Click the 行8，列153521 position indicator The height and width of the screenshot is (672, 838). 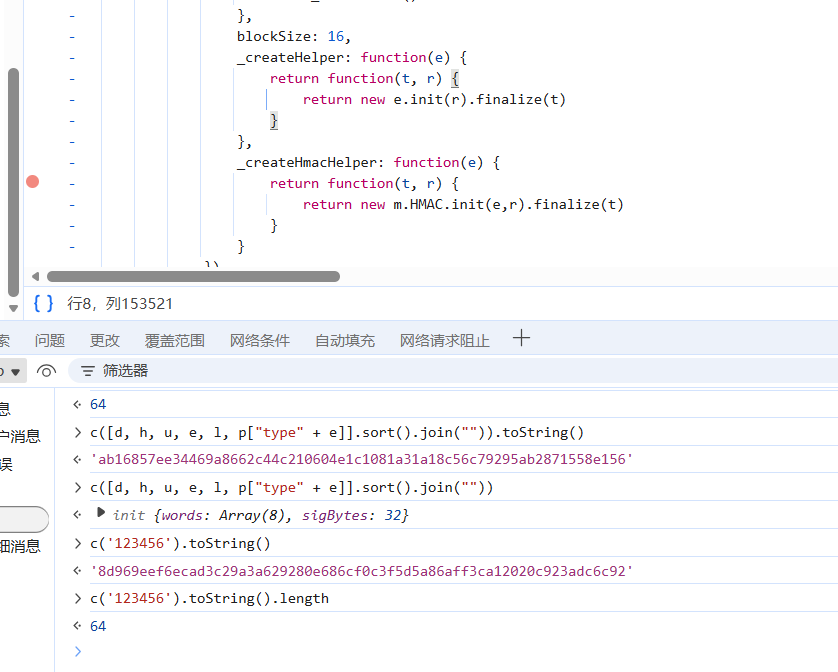[x=119, y=303]
